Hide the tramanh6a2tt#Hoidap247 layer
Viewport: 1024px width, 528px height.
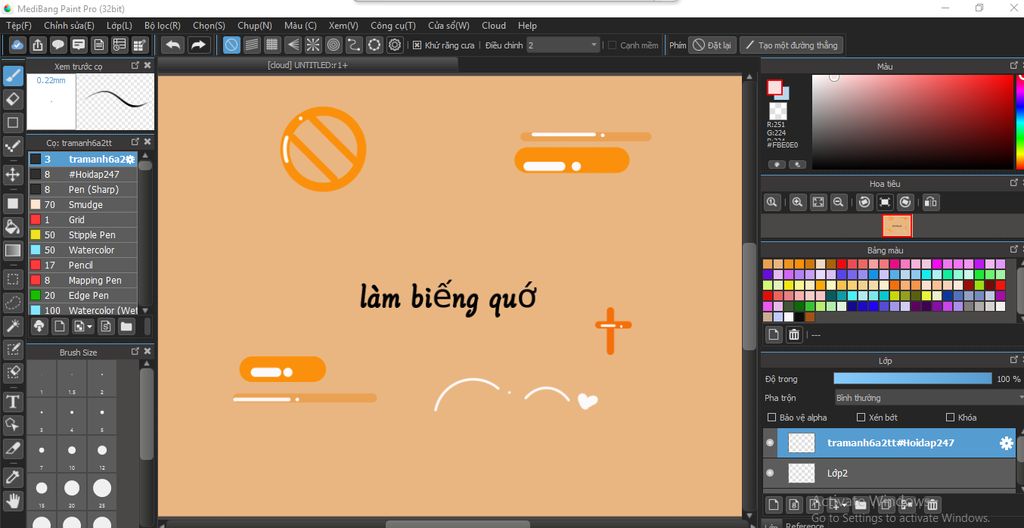(x=770, y=443)
